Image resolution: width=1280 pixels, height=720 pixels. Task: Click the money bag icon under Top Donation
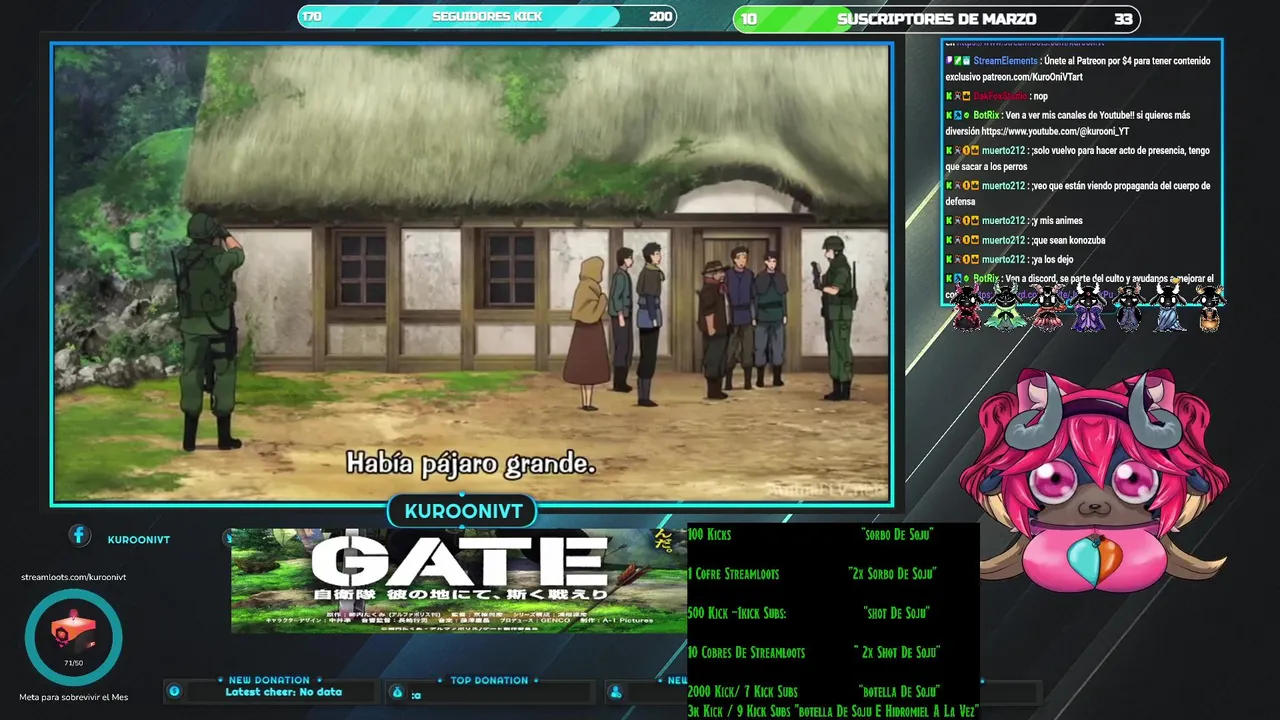pyautogui.click(x=397, y=692)
